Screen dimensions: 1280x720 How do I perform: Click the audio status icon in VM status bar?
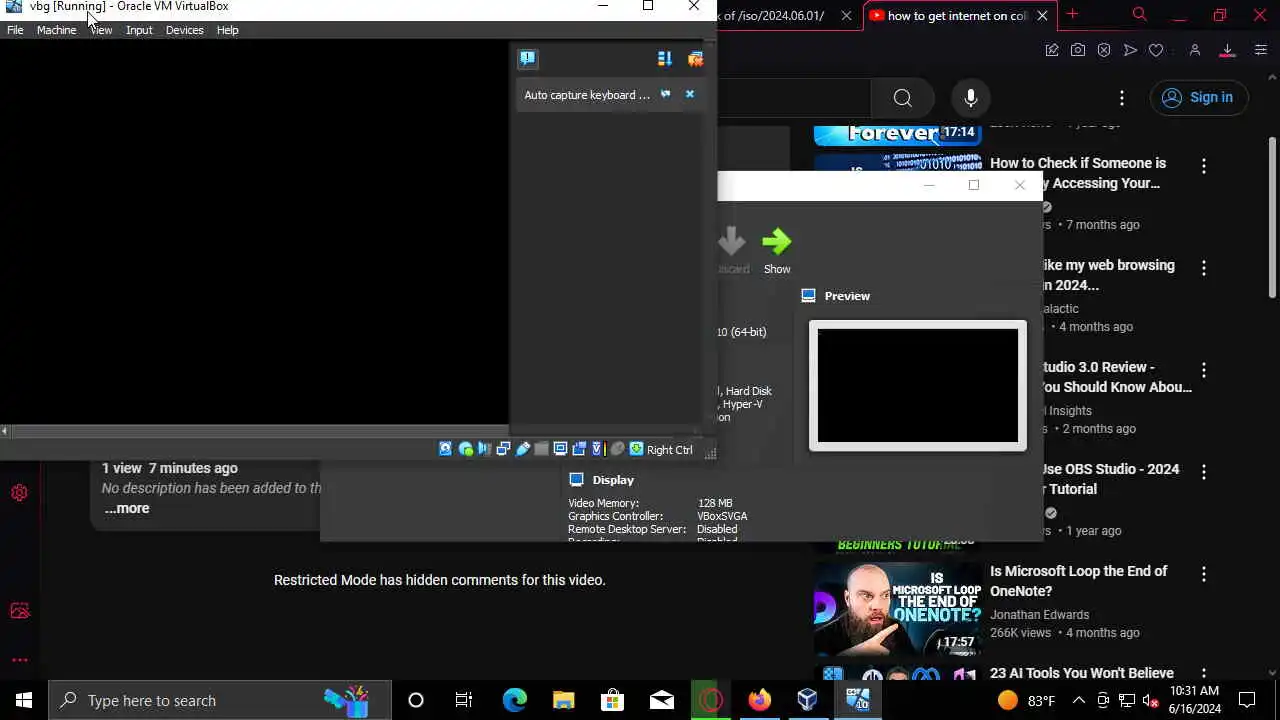click(485, 450)
